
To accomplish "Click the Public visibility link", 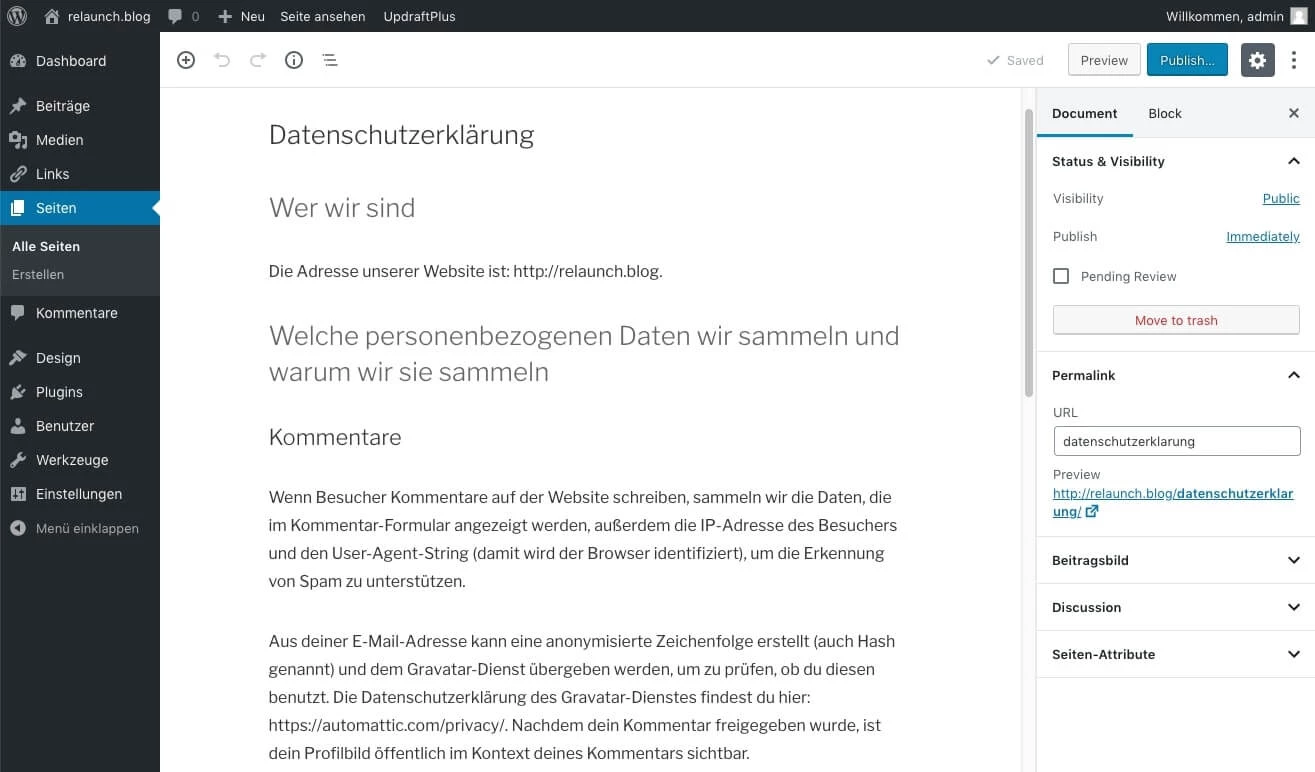I will (1281, 198).
